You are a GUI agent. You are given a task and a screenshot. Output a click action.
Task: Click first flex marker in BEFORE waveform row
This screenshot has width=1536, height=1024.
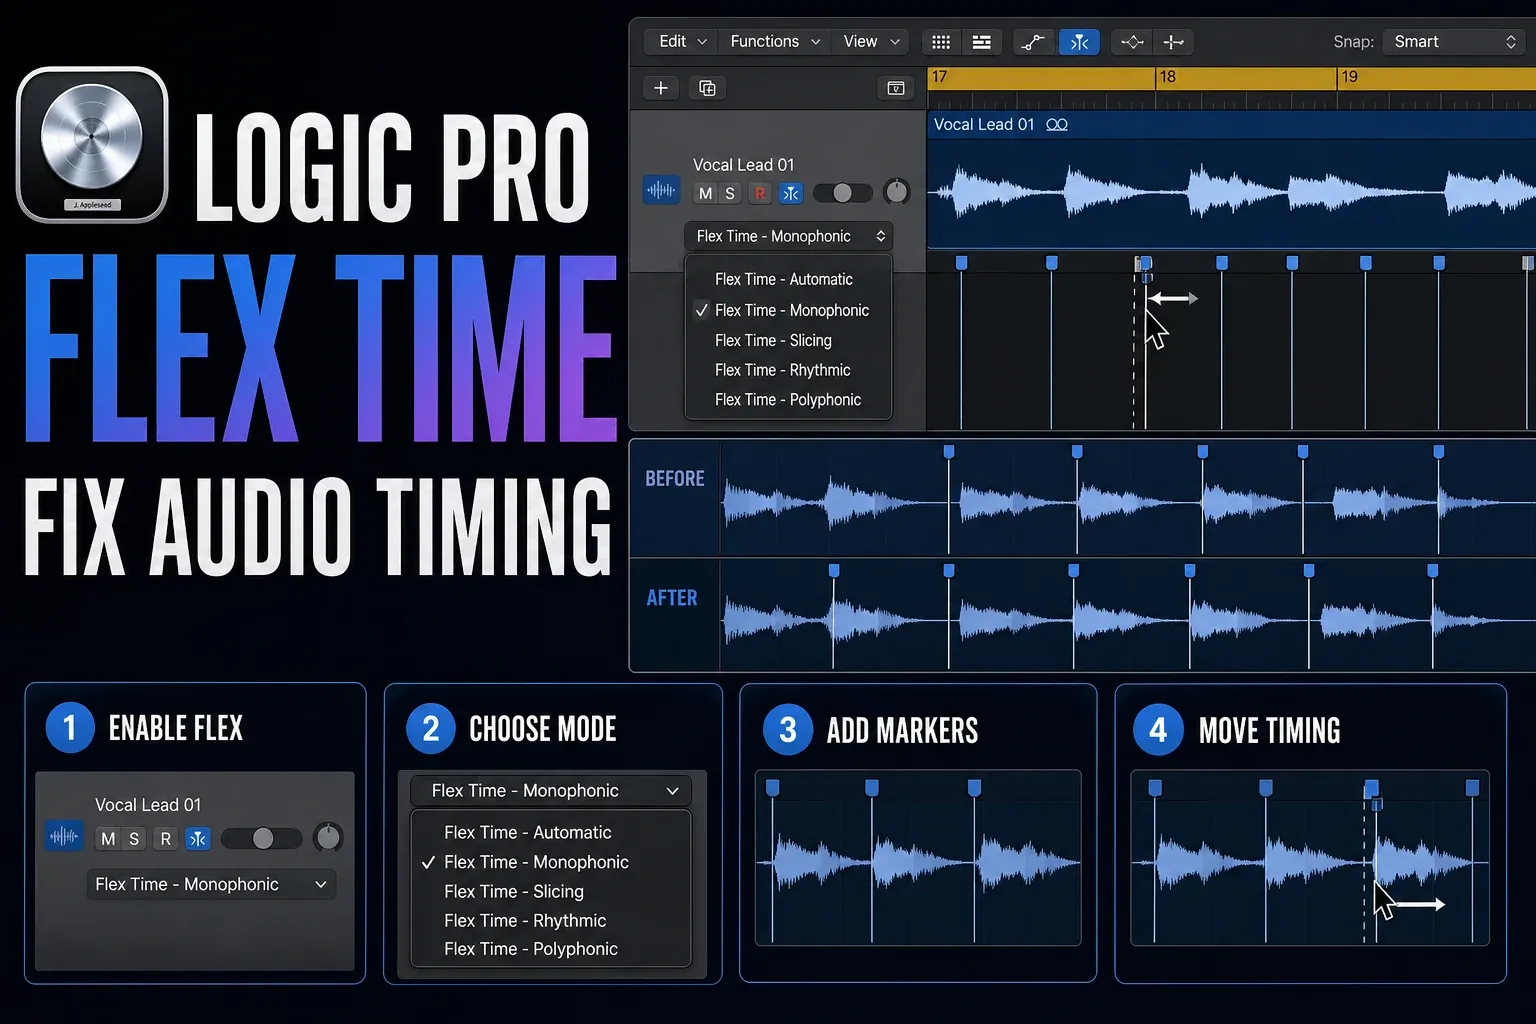point(949,452)
